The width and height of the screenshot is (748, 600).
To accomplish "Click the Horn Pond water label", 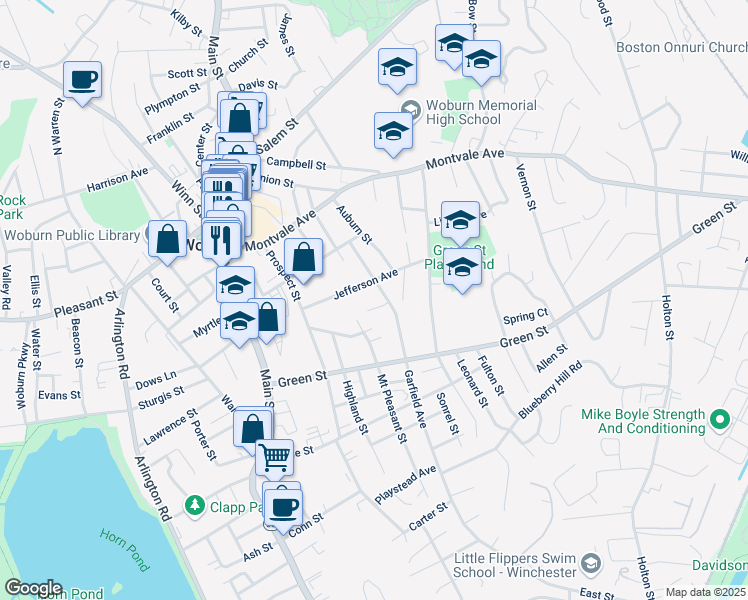I will coord(125,550).
